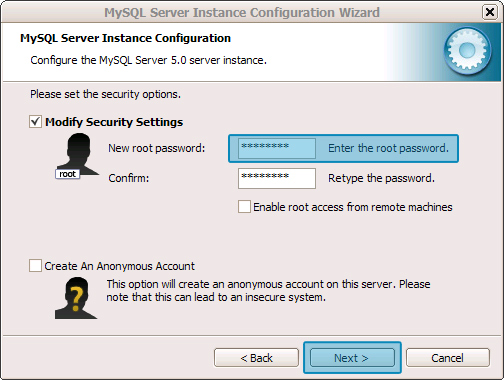Uncheck Modify Security Settings checkbox

[35, 122]
